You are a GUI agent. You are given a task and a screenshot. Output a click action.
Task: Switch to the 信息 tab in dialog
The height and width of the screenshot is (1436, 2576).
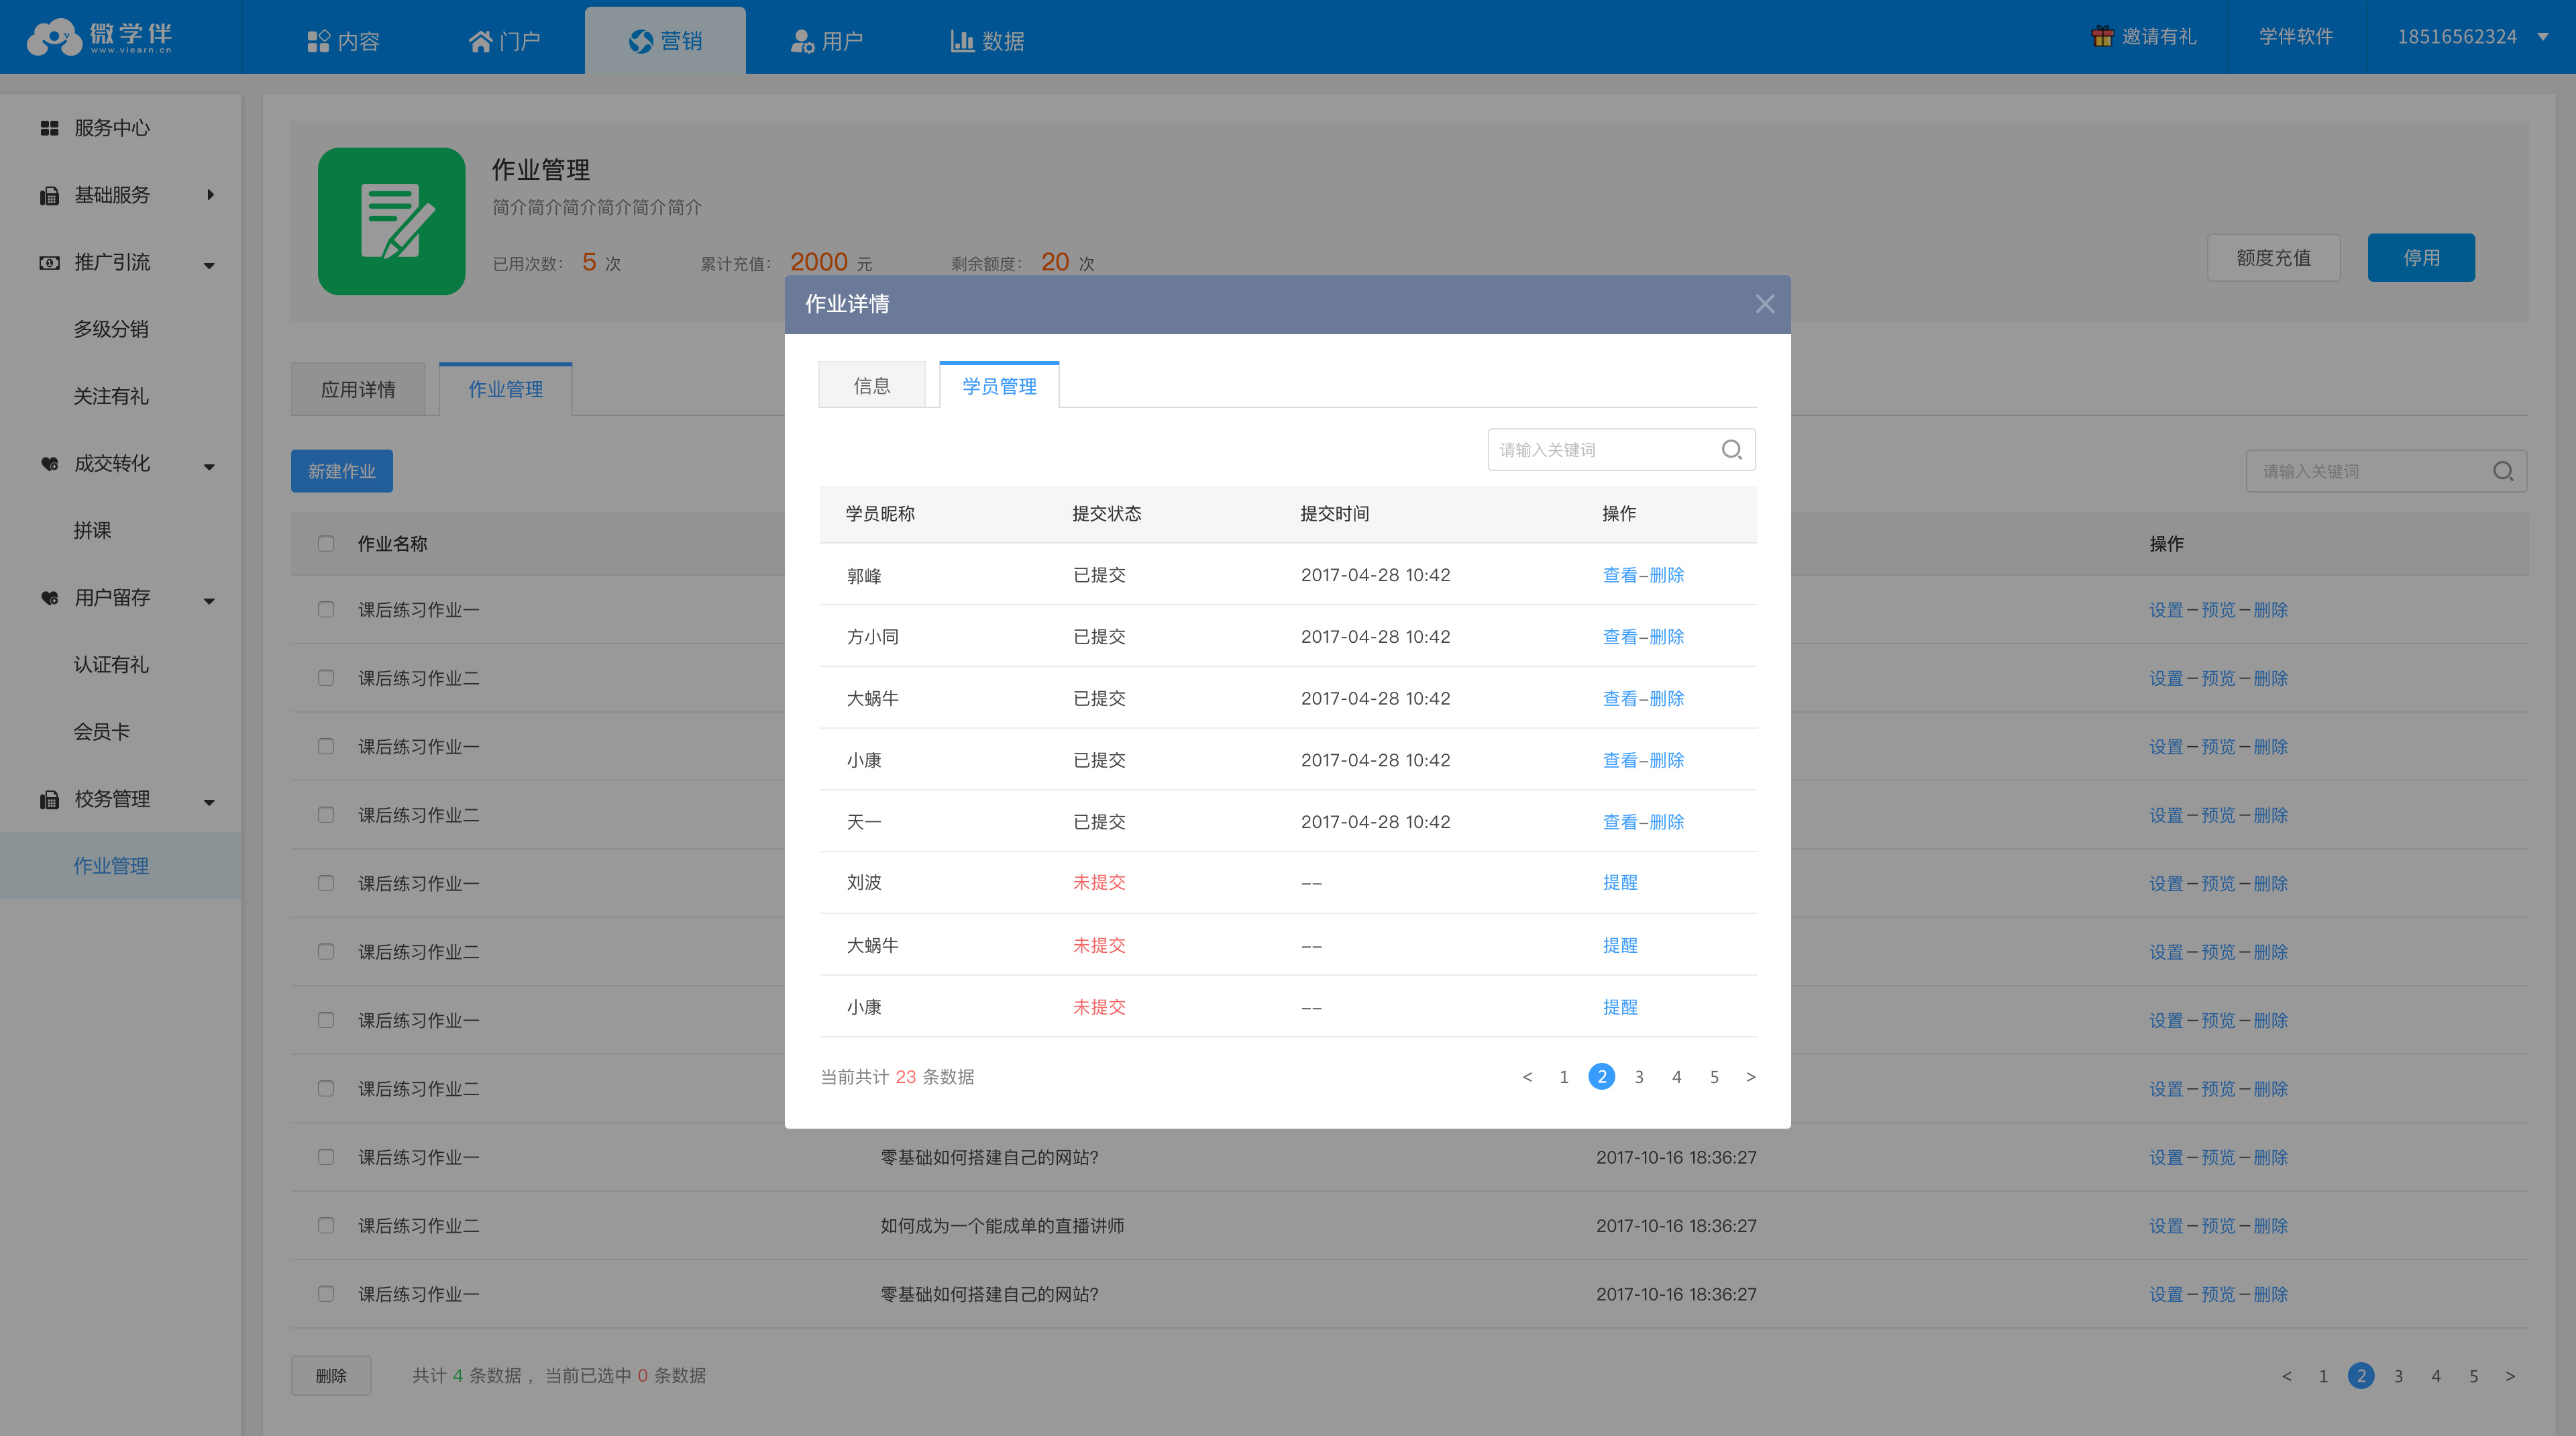click(872, 385)
